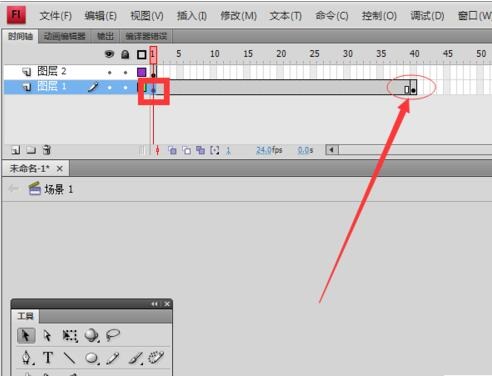Toggle lock on all layers via padlock icon

pyautogui.click(x=125, y=54)
